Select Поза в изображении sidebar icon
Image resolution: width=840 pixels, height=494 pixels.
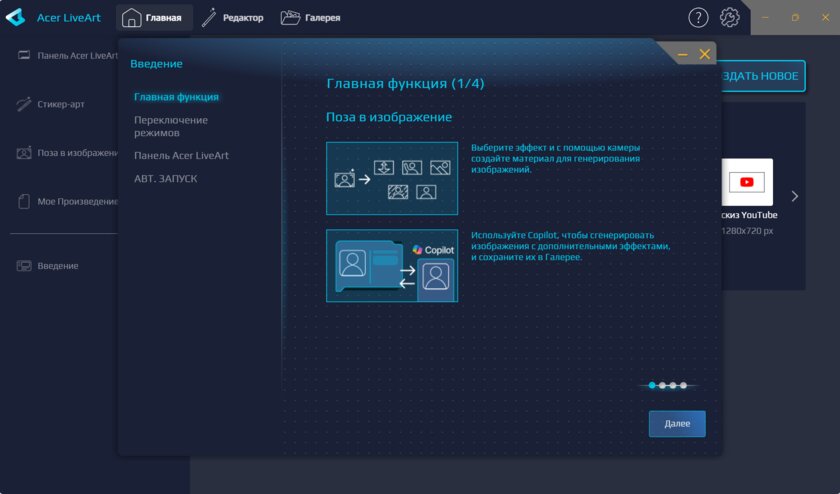tap(24, 153)
